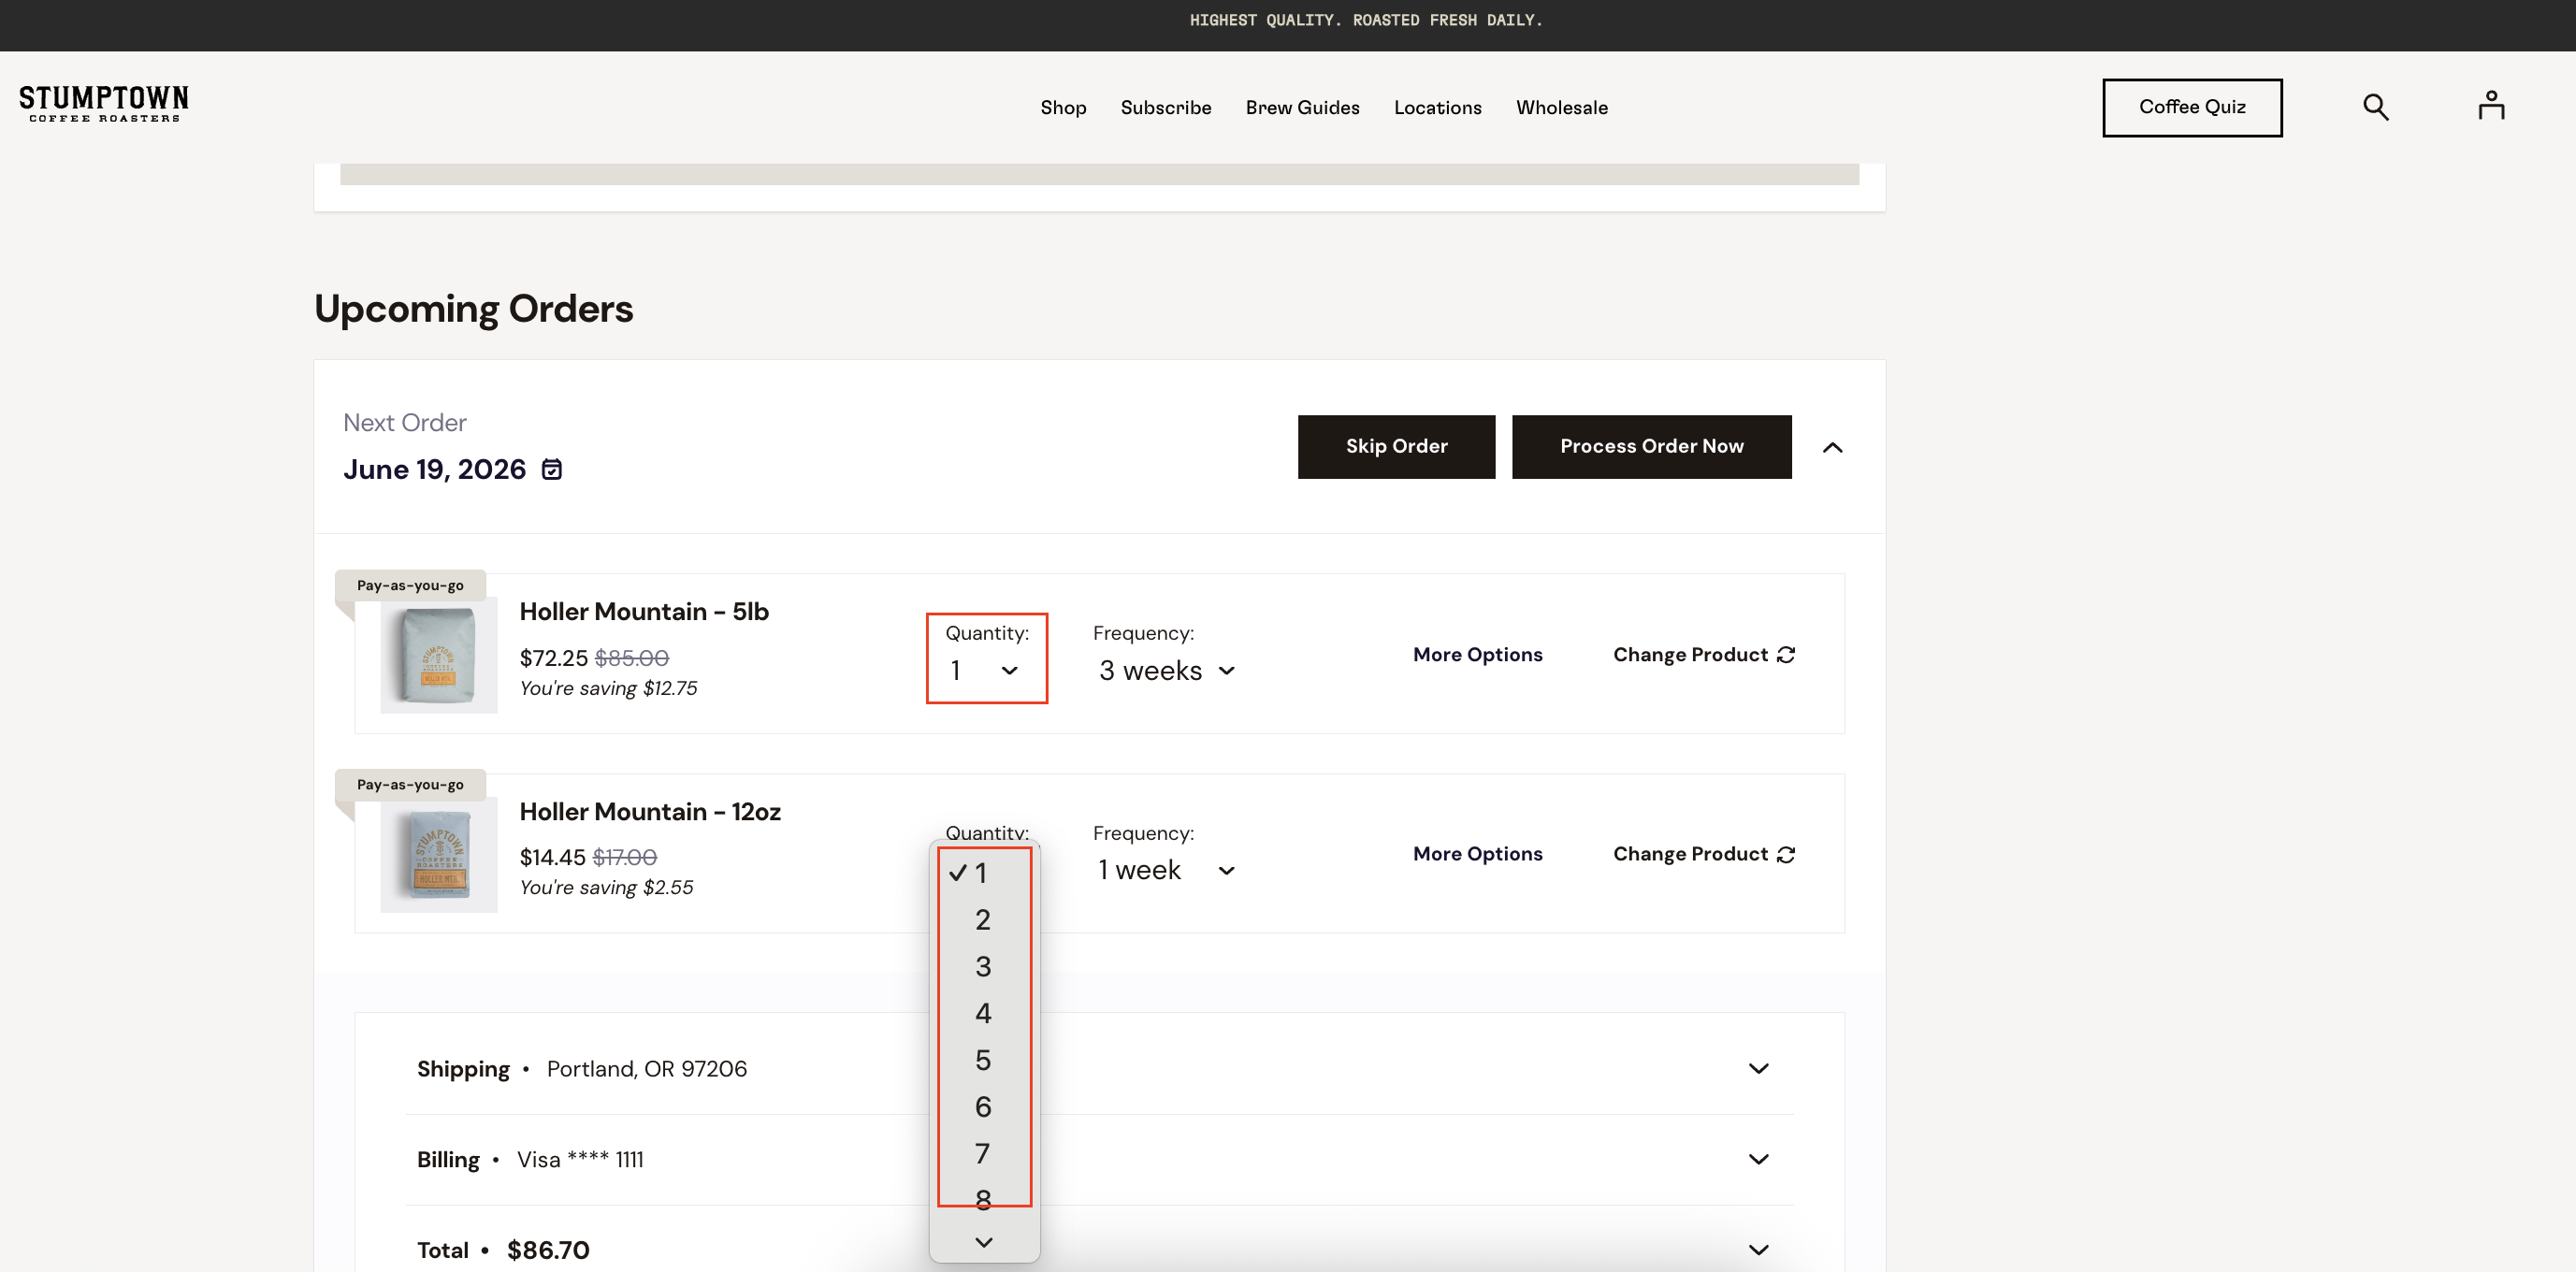This screenshot has width=2576, height=1272.
Task: Click Change Product for Holler Mountain 5lb
Action: tap(1704, 654)
